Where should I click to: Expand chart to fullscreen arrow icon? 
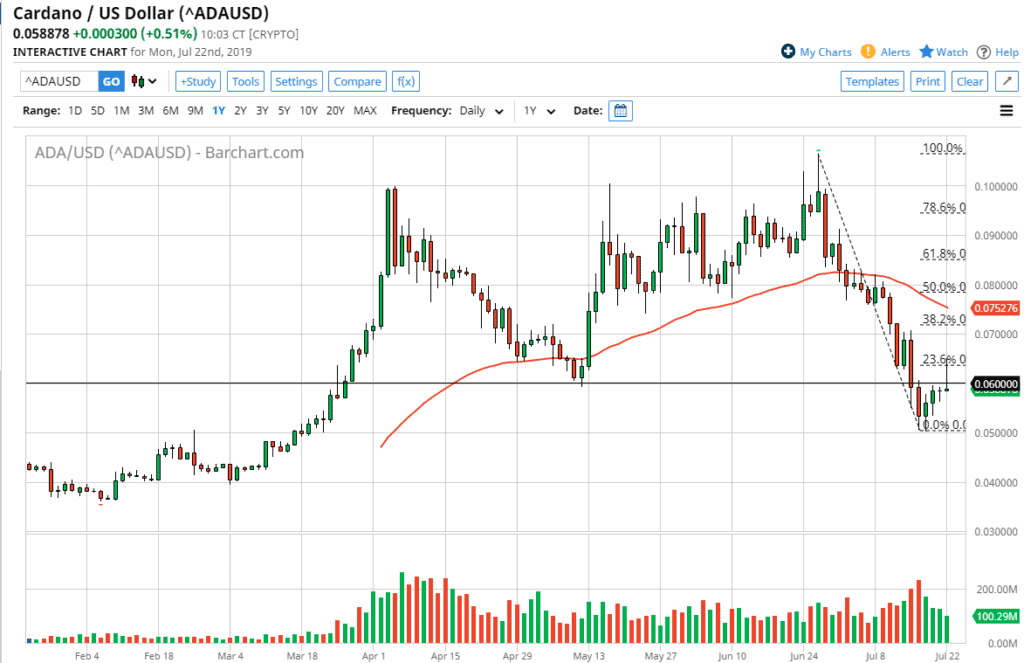1007,82
